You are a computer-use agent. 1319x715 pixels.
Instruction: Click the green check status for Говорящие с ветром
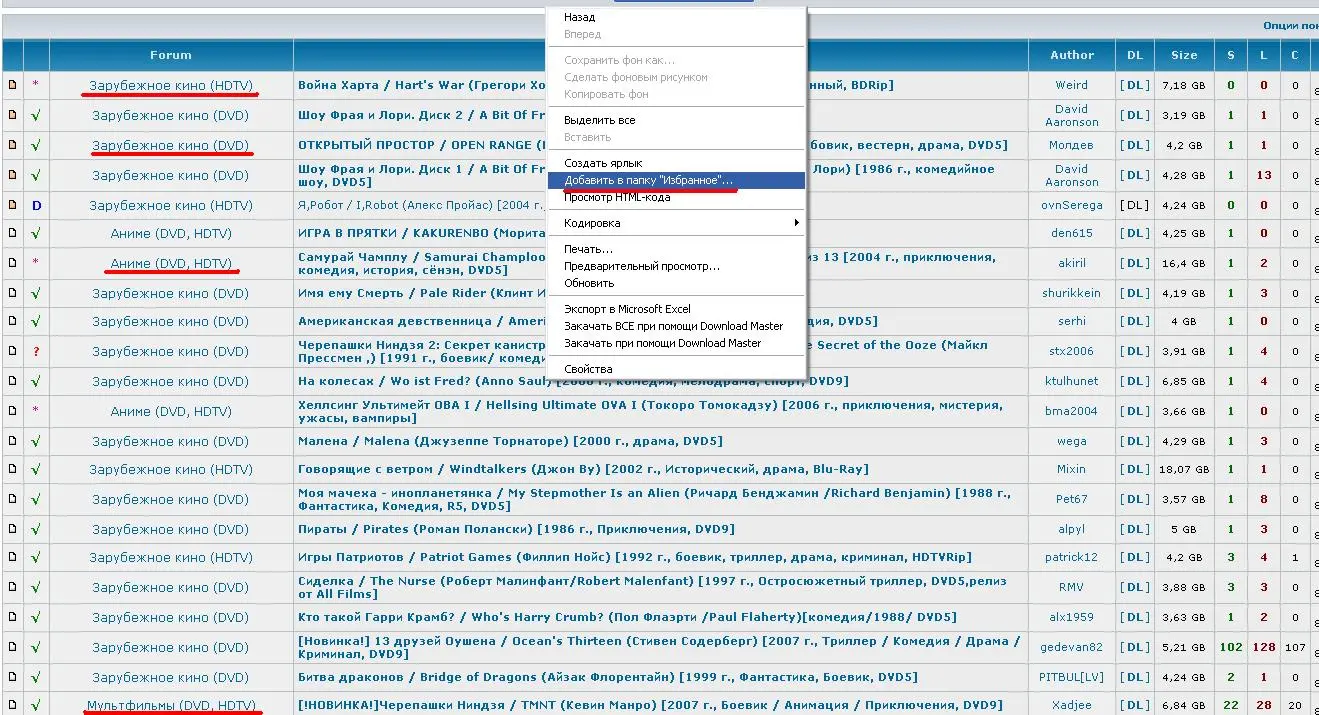[x=36, y=469]
